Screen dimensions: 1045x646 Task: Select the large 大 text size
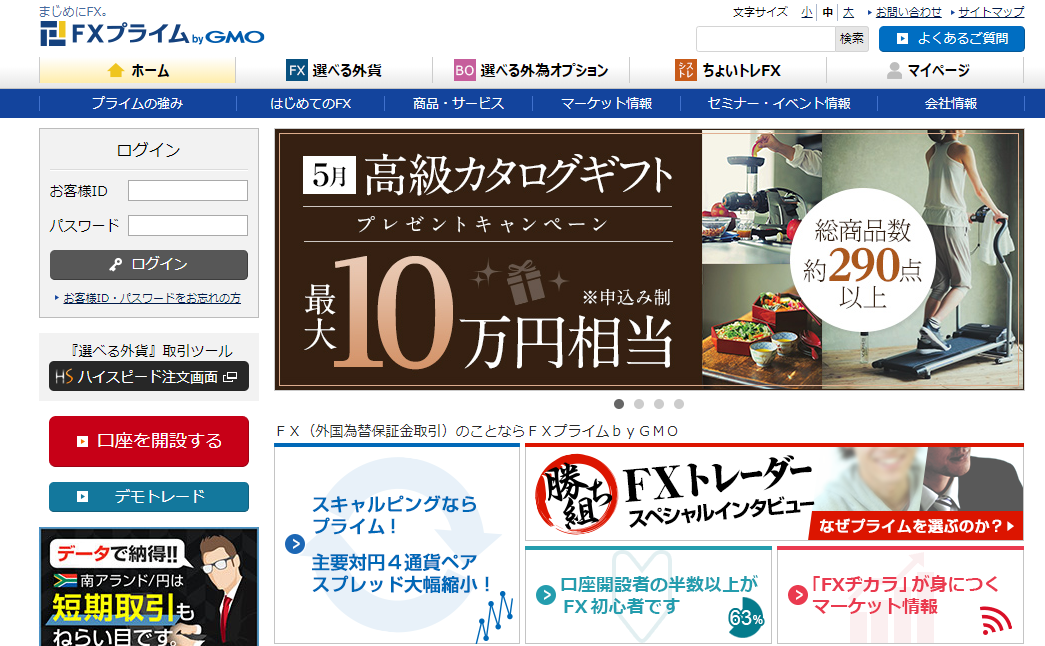coord(848,12)
